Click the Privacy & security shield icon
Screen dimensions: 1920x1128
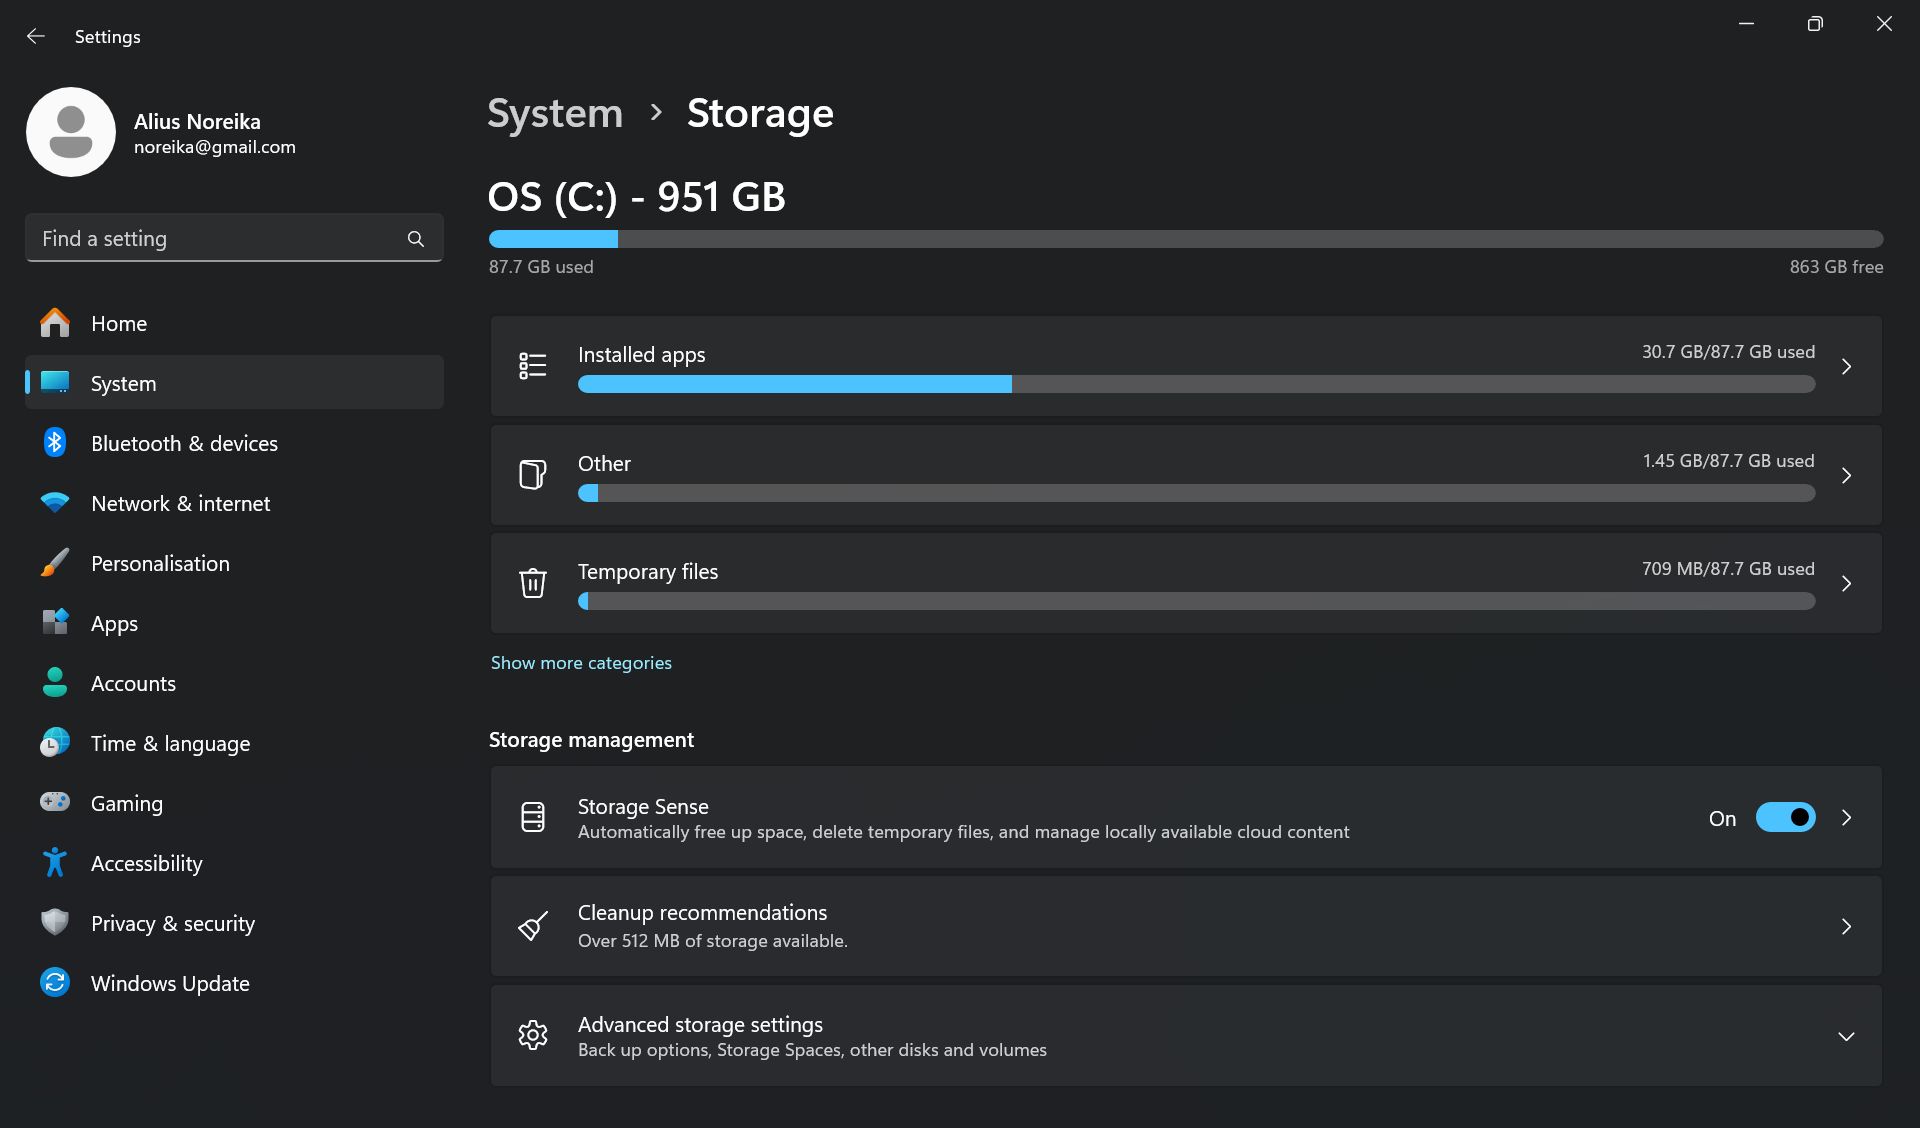55,922
